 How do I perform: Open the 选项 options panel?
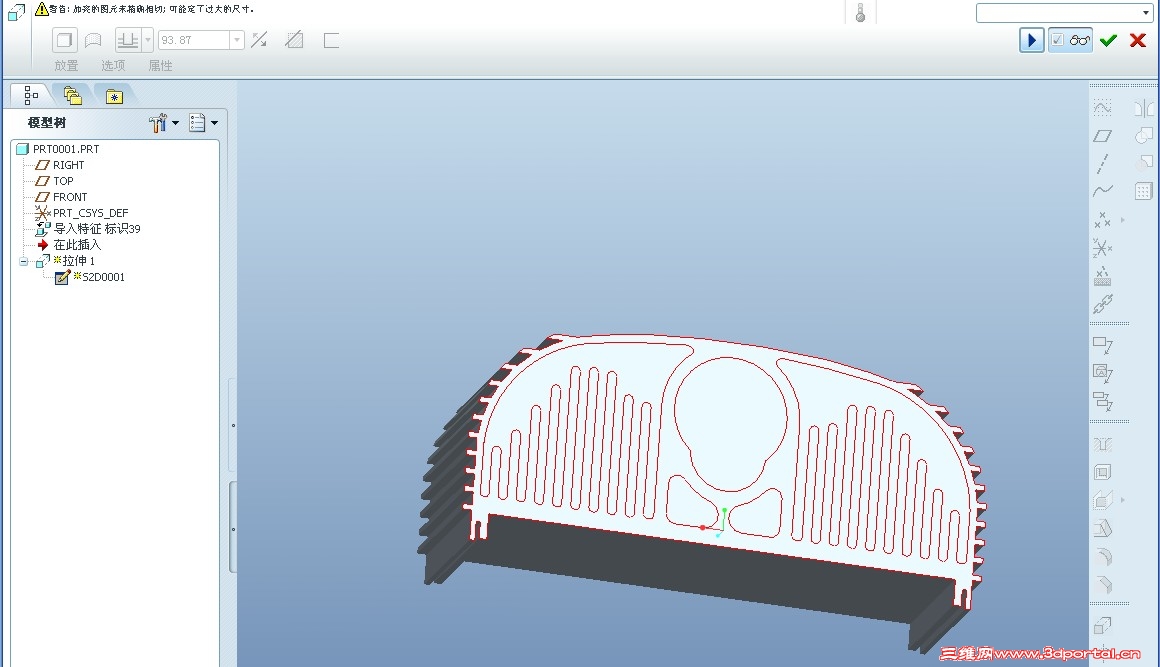(113, 65)
